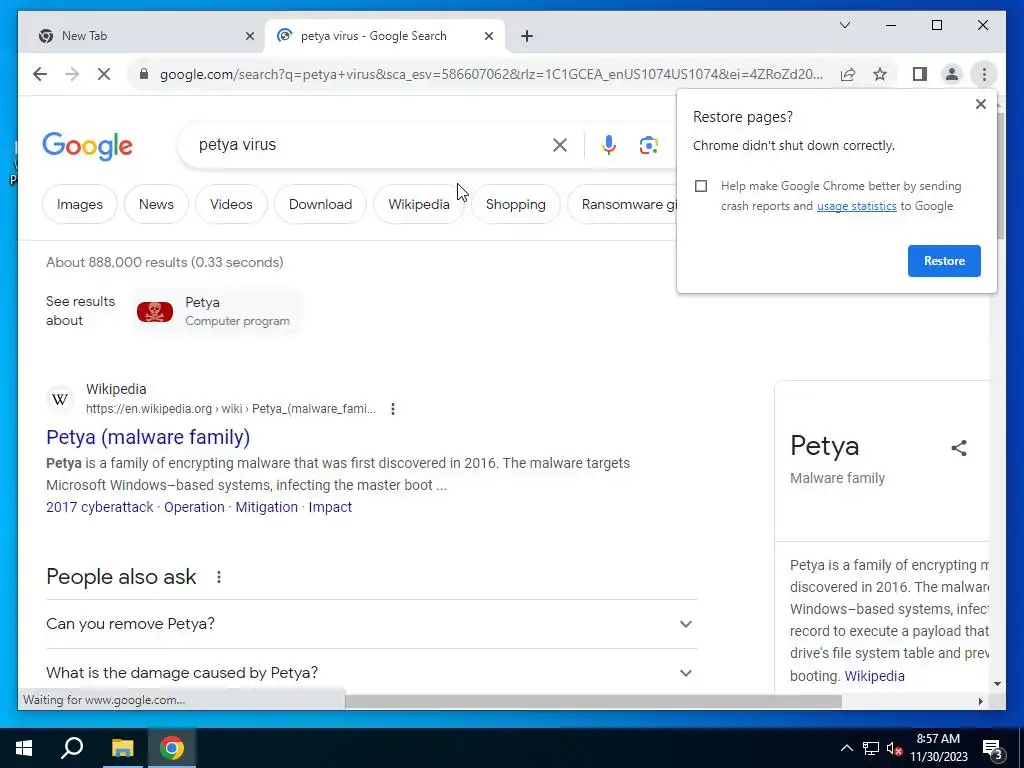Expand 'What is the damage caused by Petya?'
The height and width of the screenshot is (768, 1024).
coord(372,673)
